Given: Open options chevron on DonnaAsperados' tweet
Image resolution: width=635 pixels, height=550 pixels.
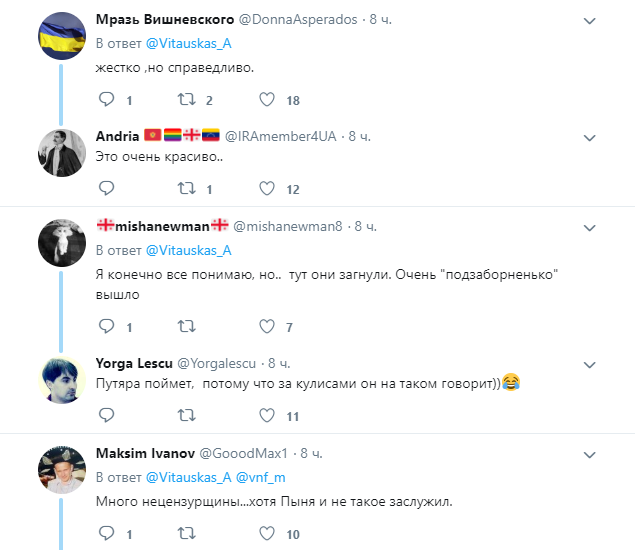Looking at the screenshot, I should coord(590,20).
